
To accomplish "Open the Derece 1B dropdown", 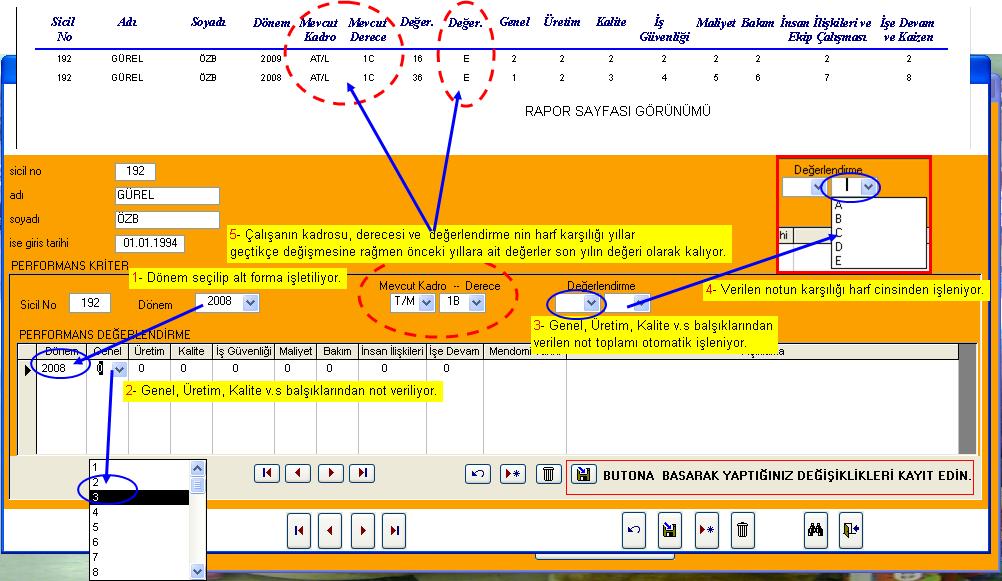I will (475, 303).
